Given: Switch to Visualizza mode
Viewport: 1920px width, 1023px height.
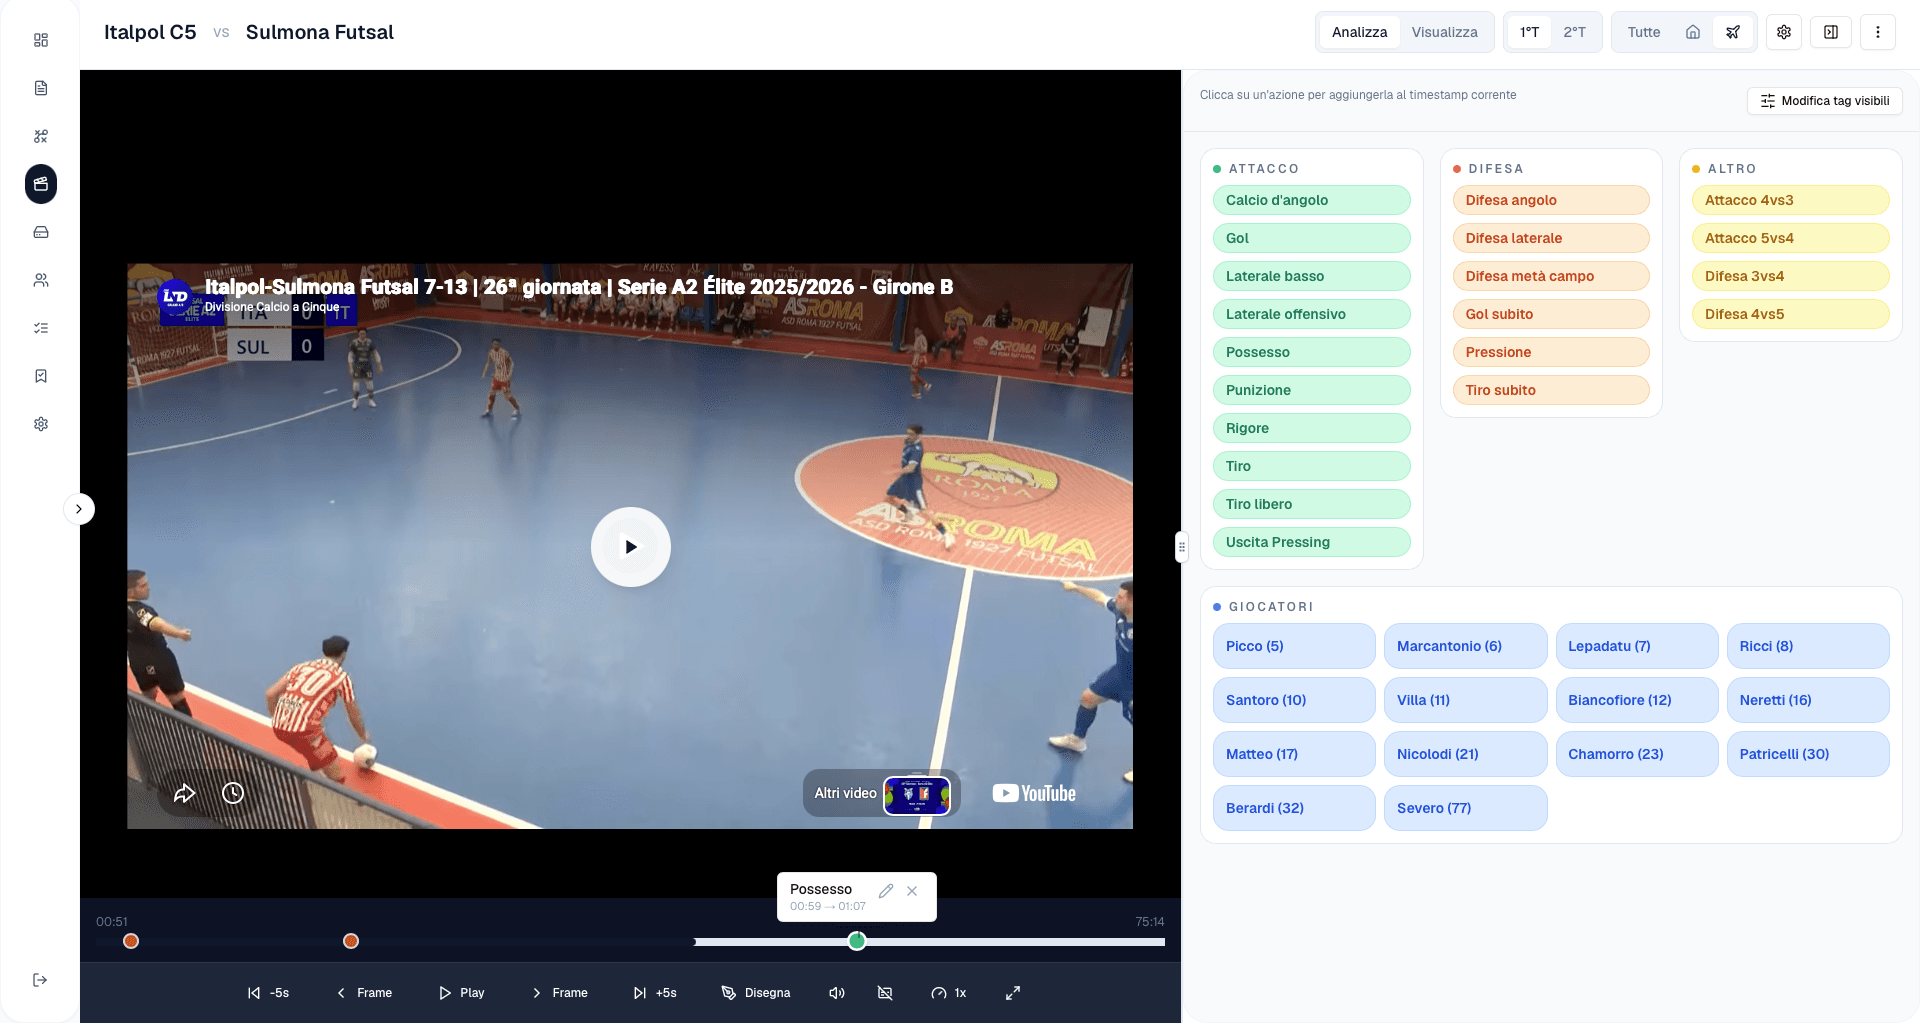Looking at the screenshot, I should click(1444, 32).
